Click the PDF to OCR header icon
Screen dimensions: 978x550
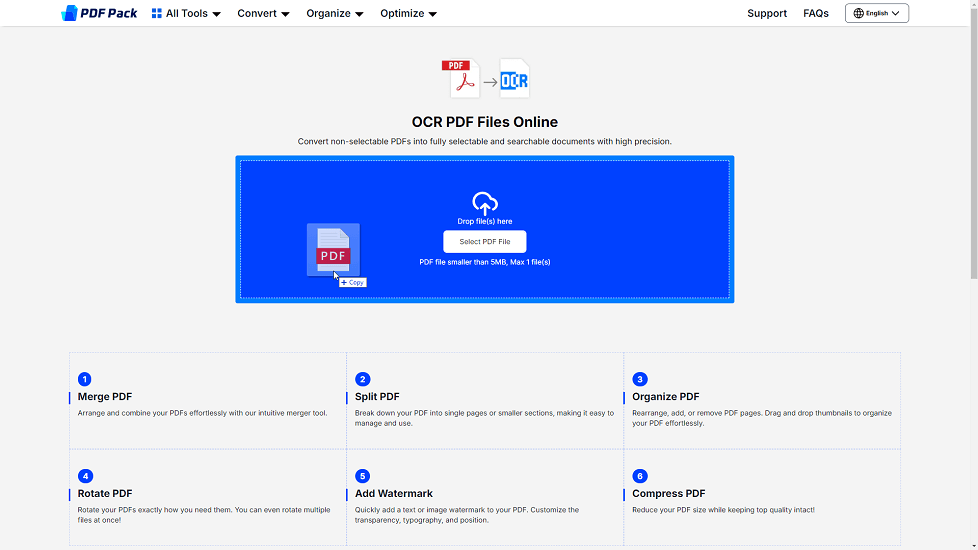[485, 79]
